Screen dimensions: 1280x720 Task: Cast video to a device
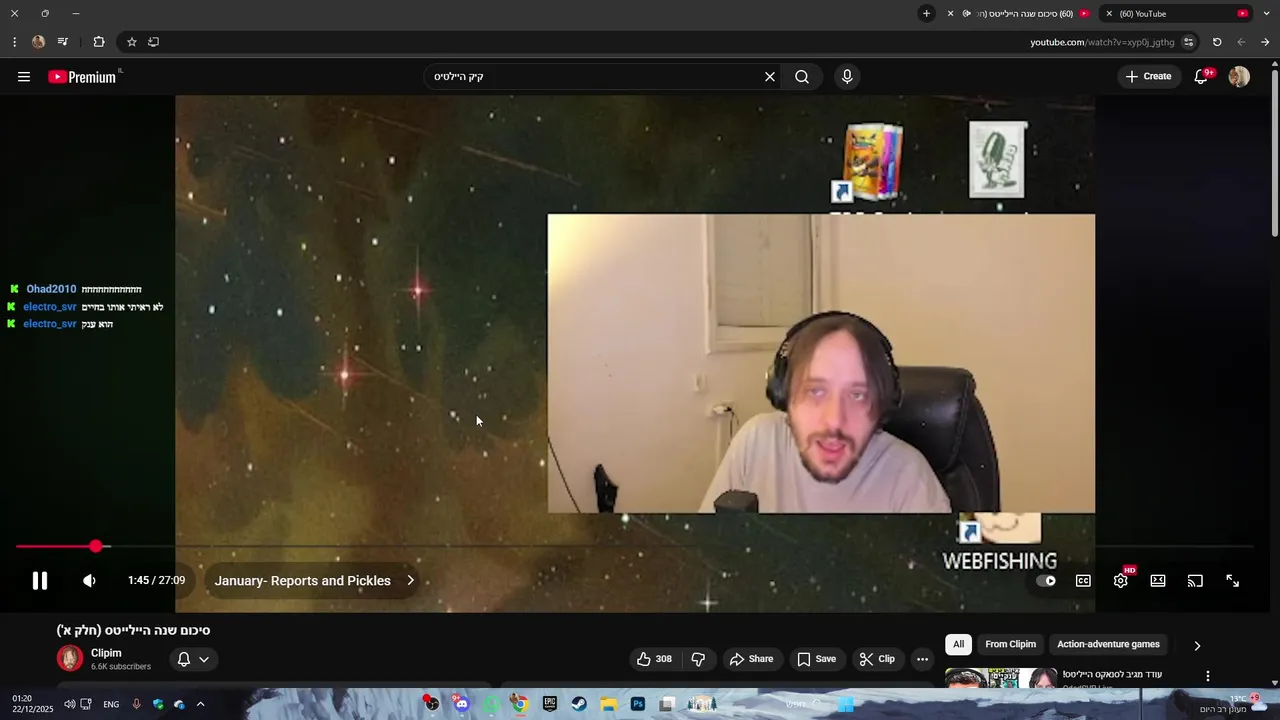coord(1195,581)
